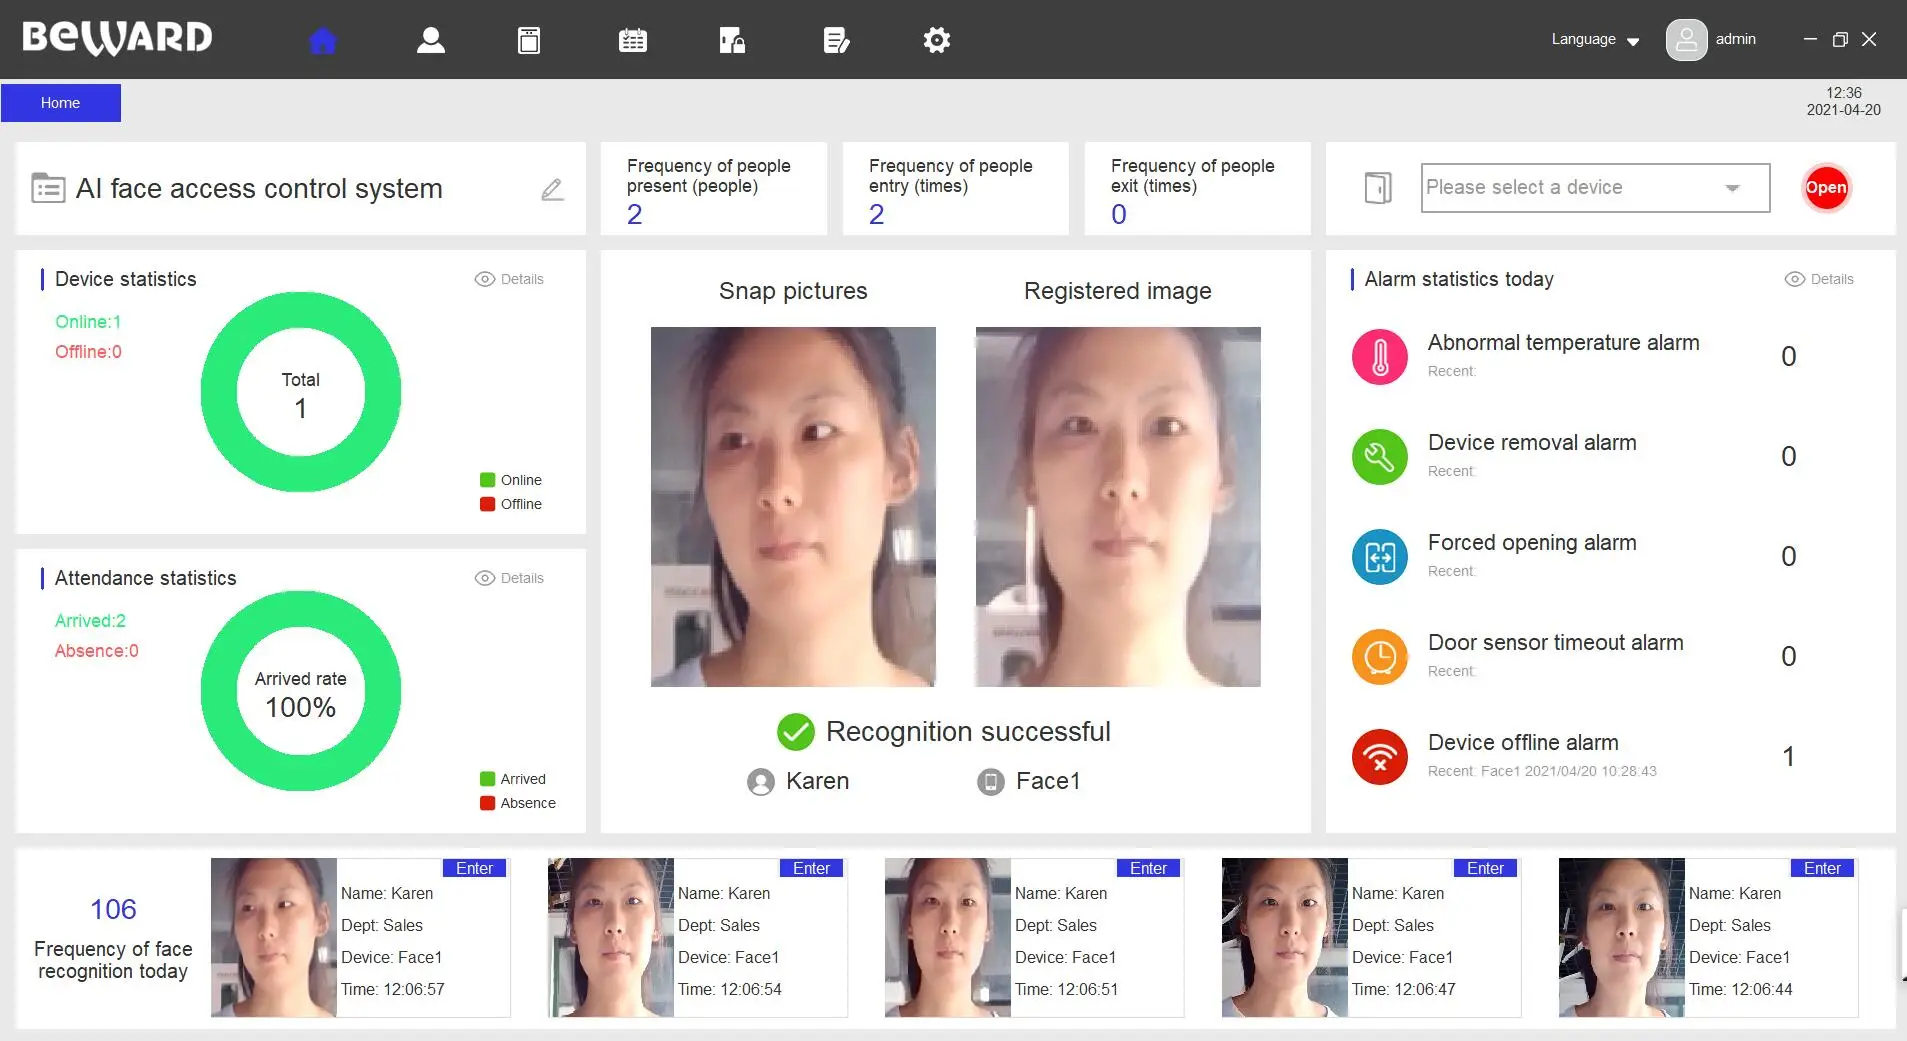Click the Forced opening alarm icon
Viewport: 1907px width, 1041px height.
1380,557
